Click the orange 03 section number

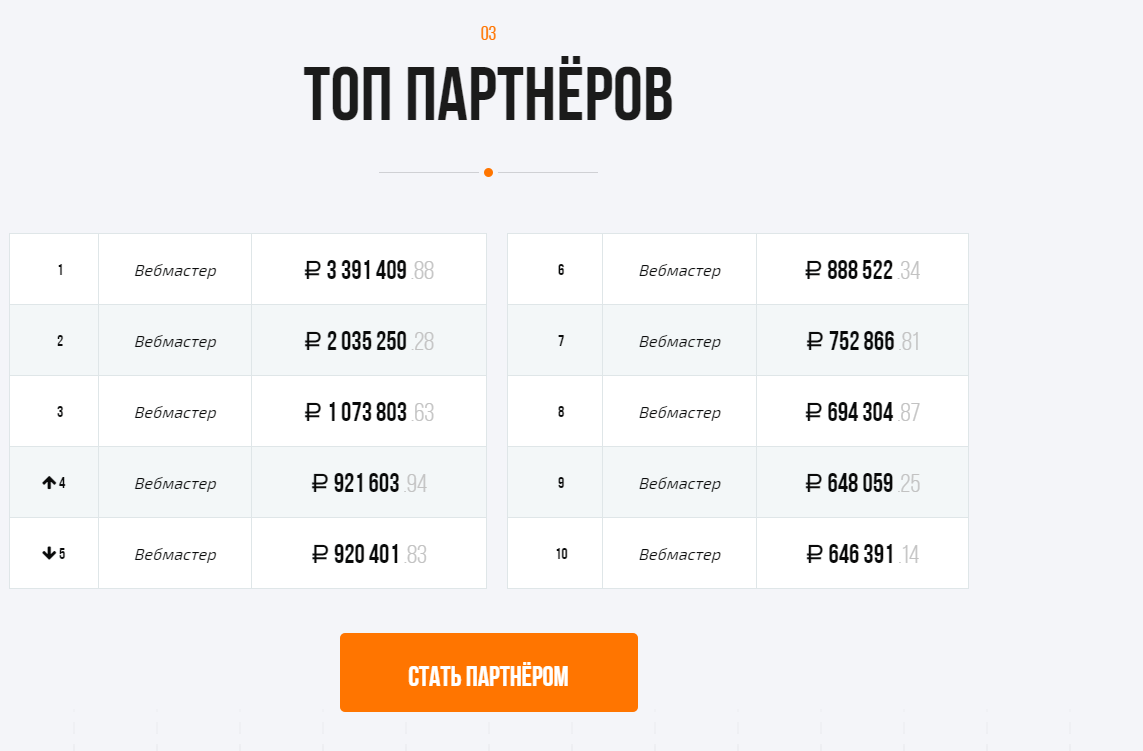[x=488, y=34]
